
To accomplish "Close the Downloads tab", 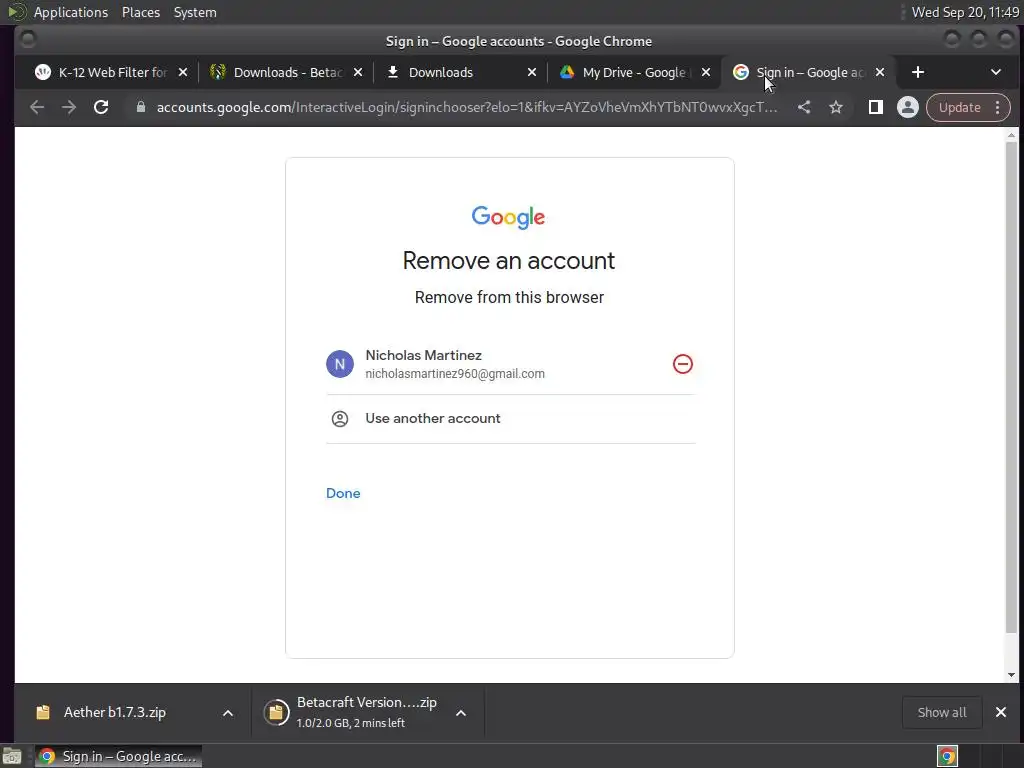I will pos(532,72).
